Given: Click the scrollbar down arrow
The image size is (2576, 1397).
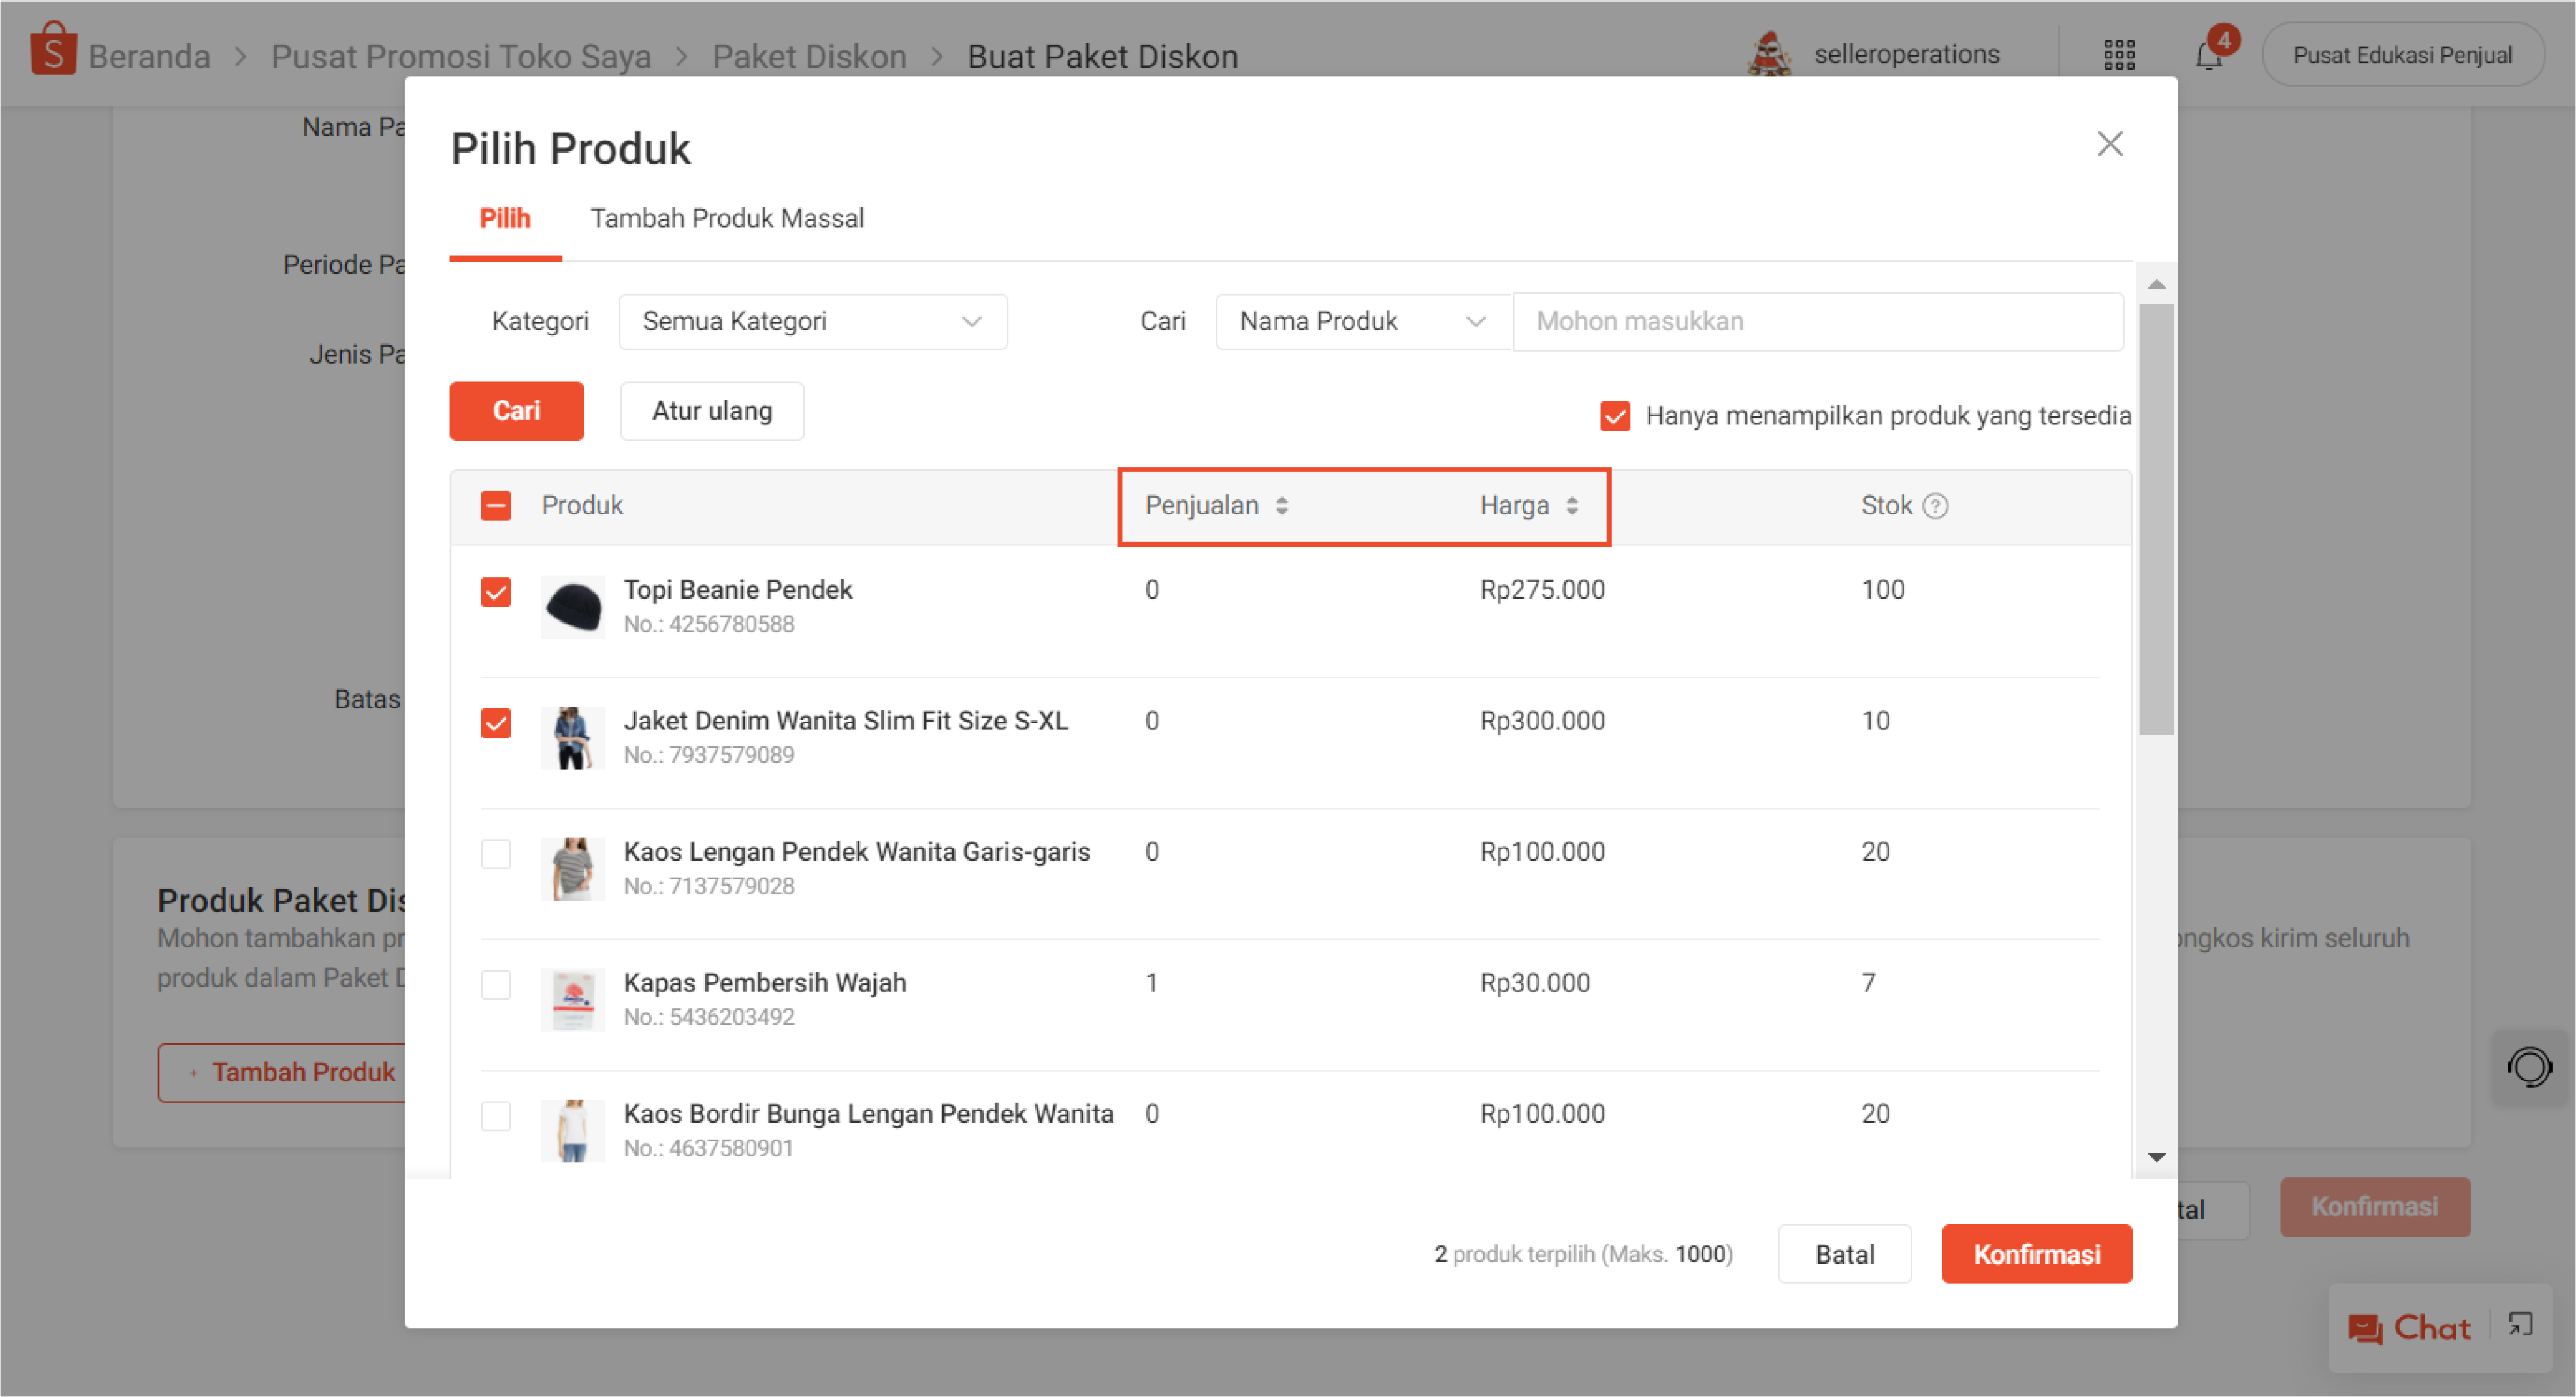Looking at the screenshot, I should (x=2156, y=1157).
